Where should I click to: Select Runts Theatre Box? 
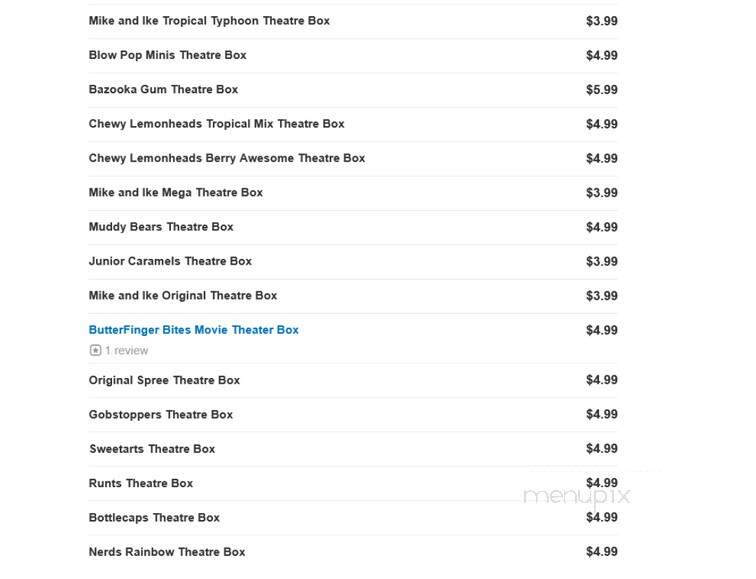[141, 483]
